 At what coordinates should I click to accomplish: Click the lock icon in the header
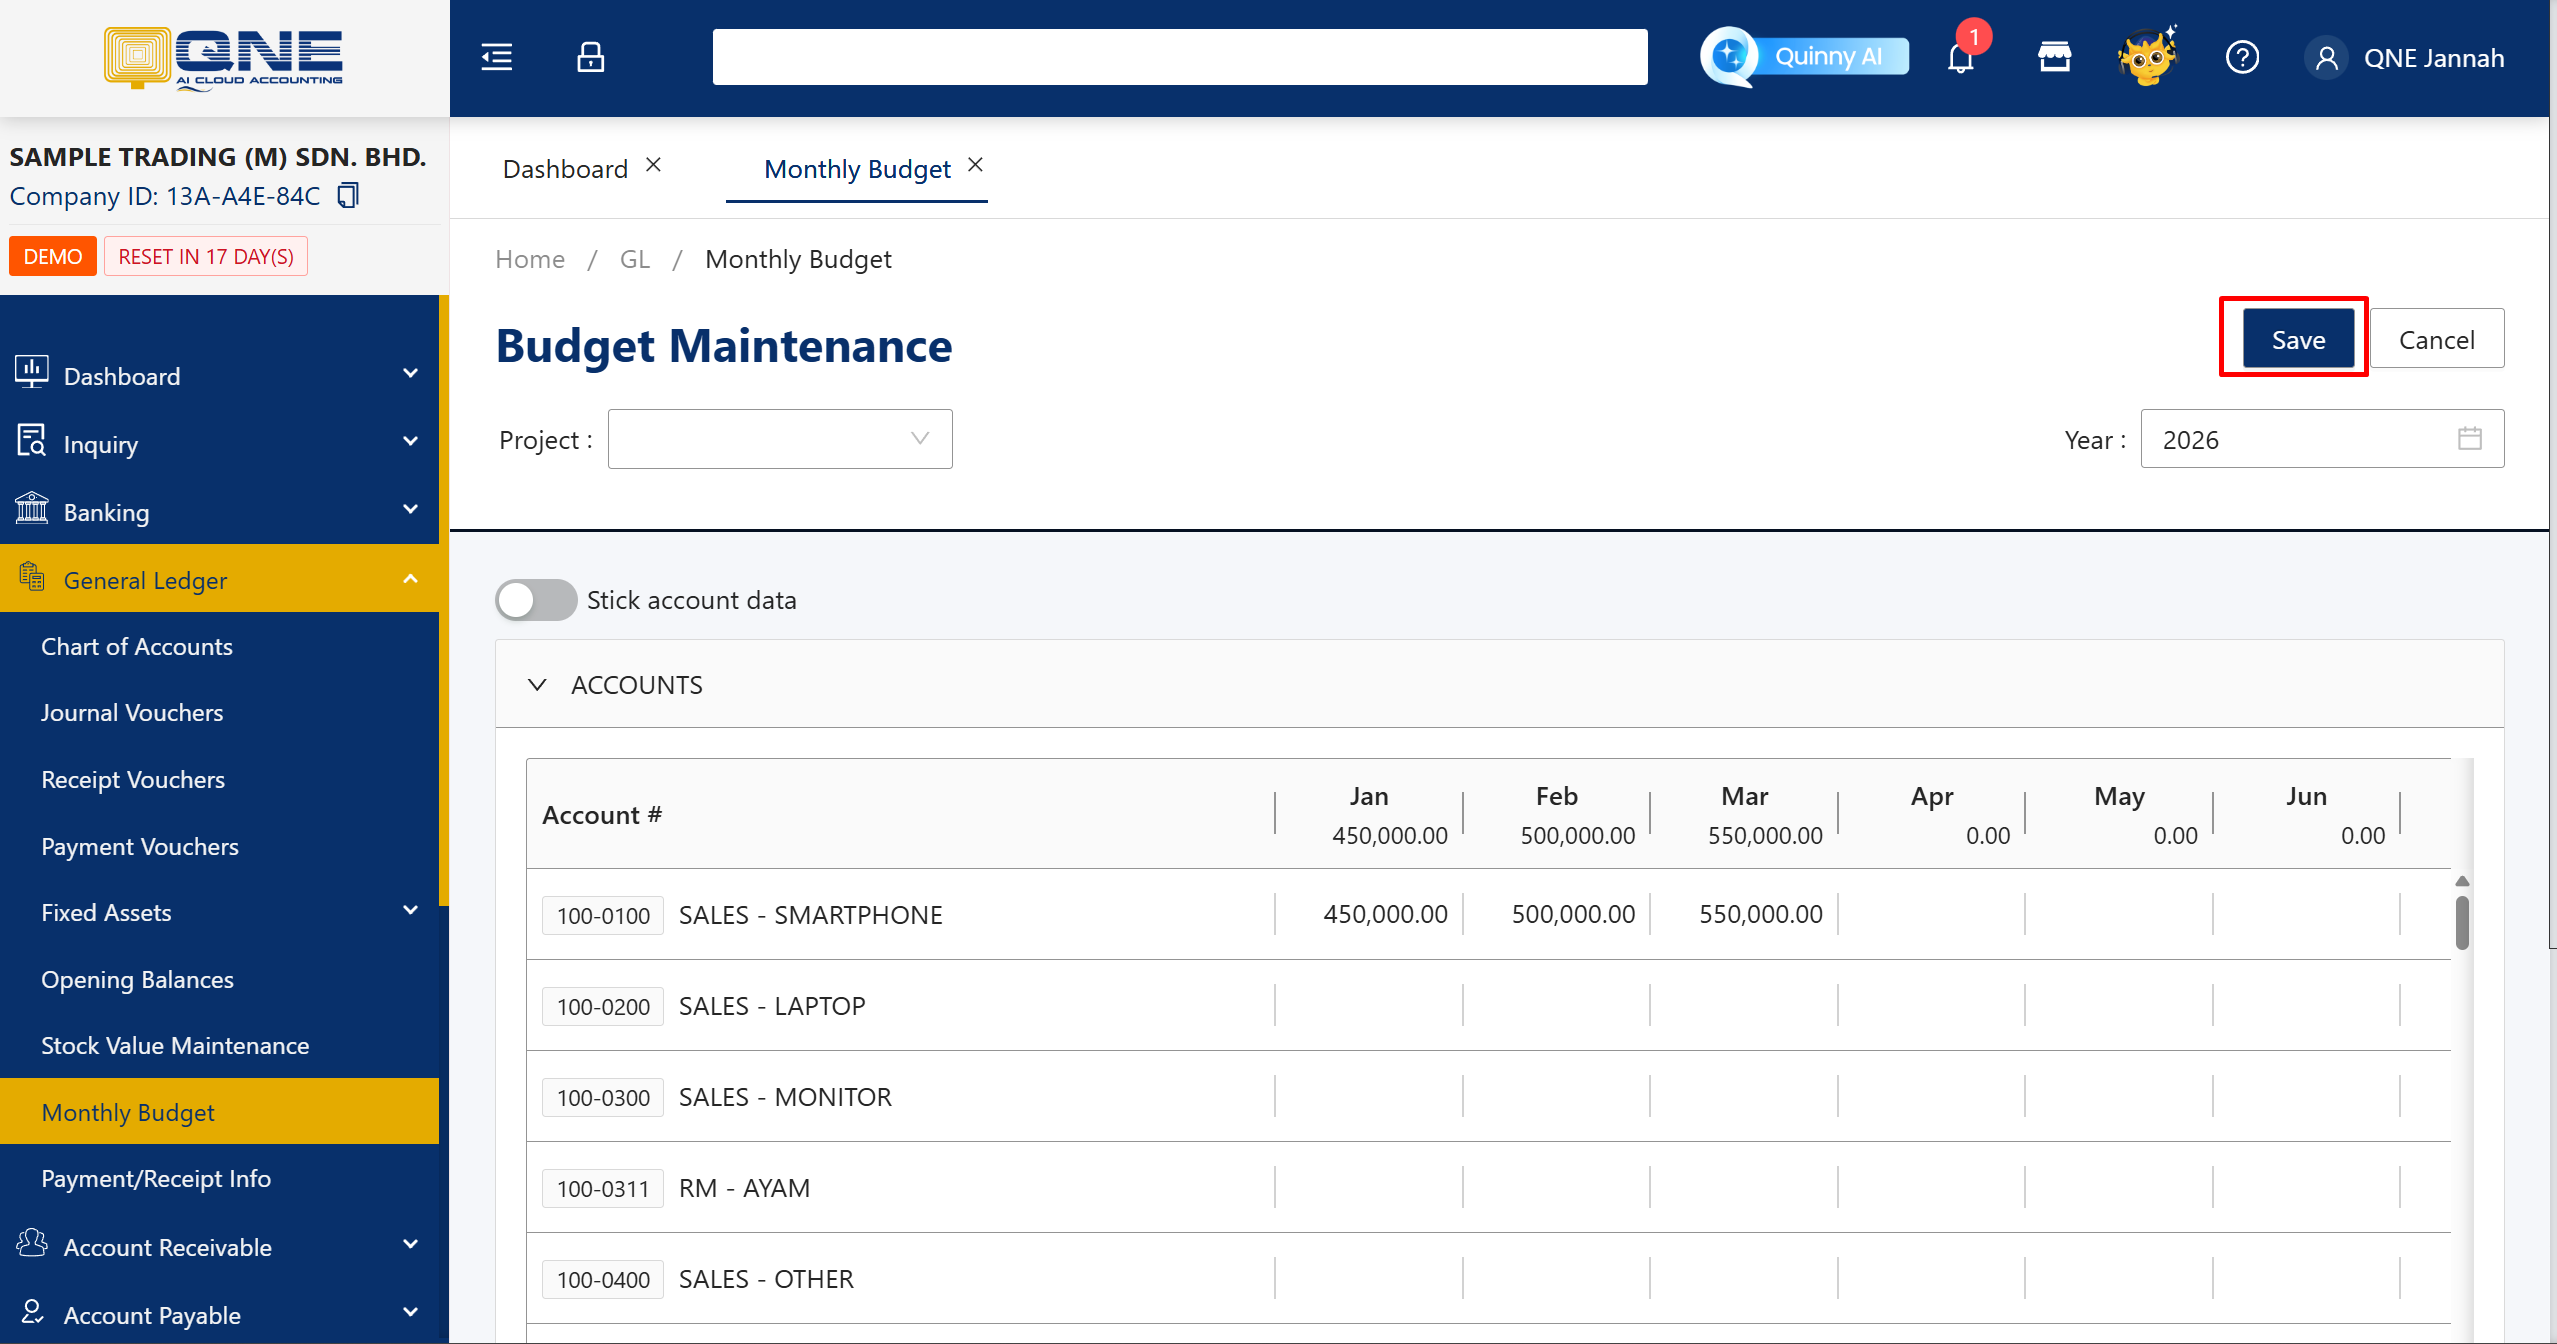[590, 57]
